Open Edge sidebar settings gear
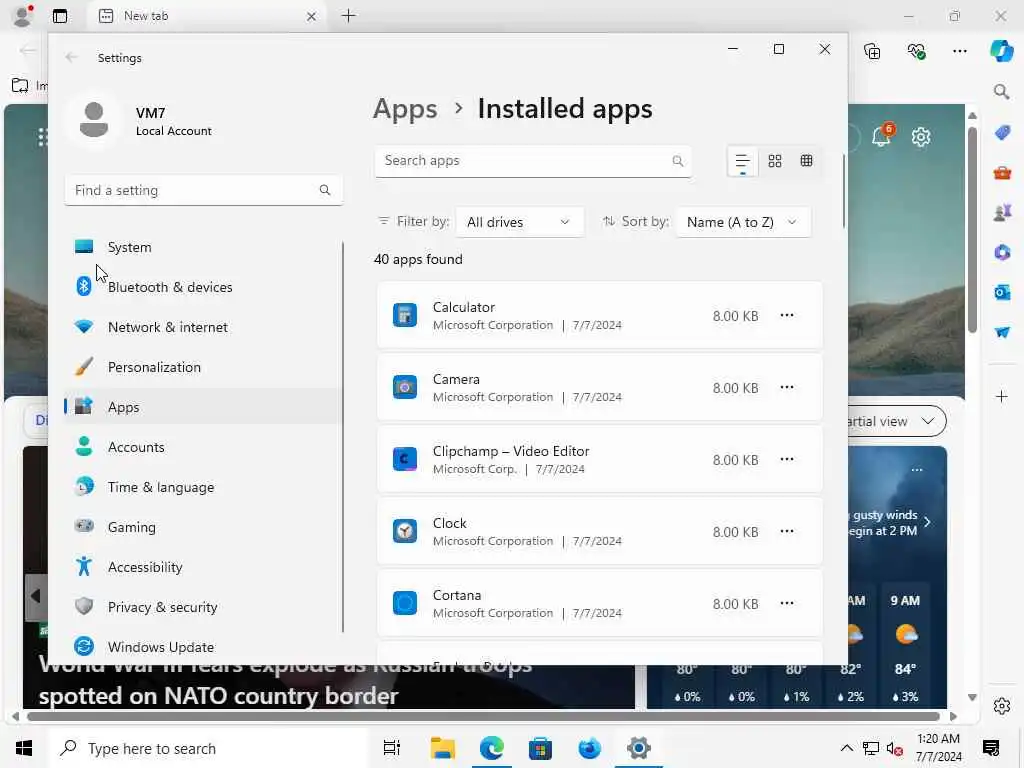This screenshot has height=768, width=1024. click(1002, 706)
